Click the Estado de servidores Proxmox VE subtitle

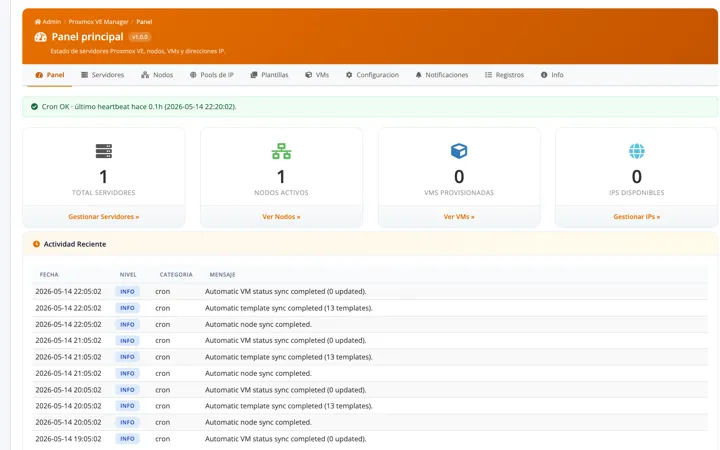click(x=138, y=51)
